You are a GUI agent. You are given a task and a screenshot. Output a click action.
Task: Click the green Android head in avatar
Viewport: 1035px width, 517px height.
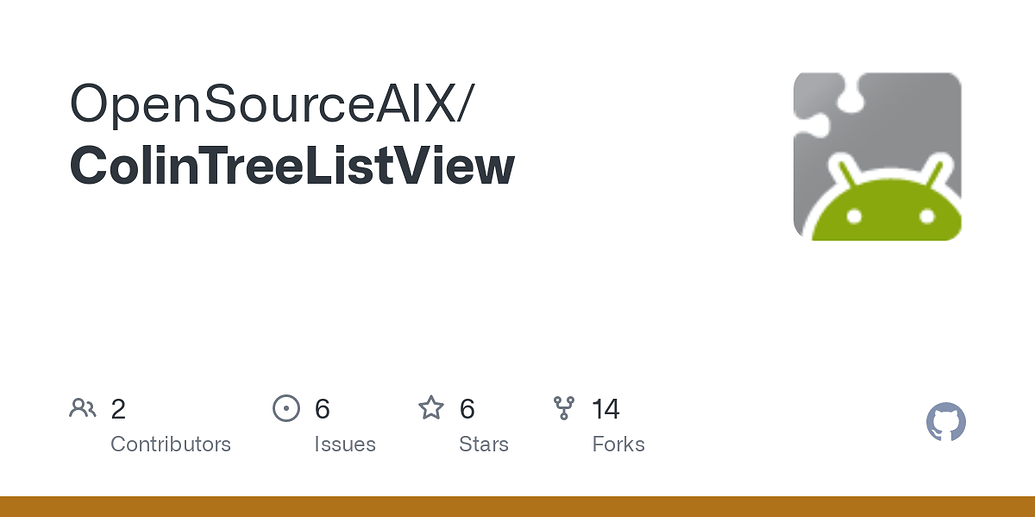pyautogui.click(x=886, y=206)
